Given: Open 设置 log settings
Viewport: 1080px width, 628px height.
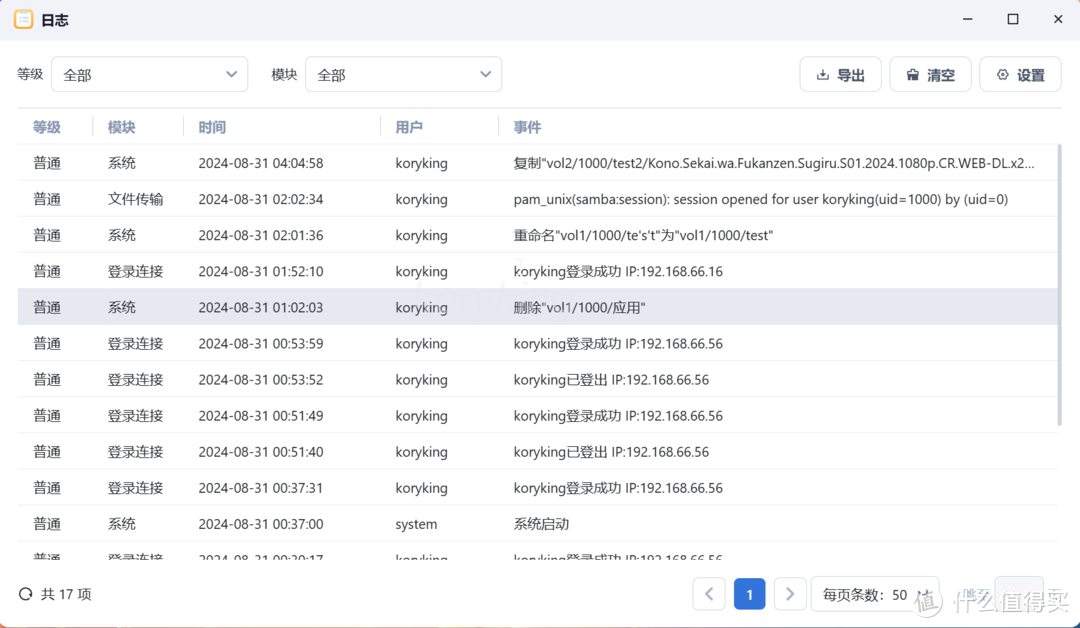Looking at the screenshot, I should pos(1020,73).
